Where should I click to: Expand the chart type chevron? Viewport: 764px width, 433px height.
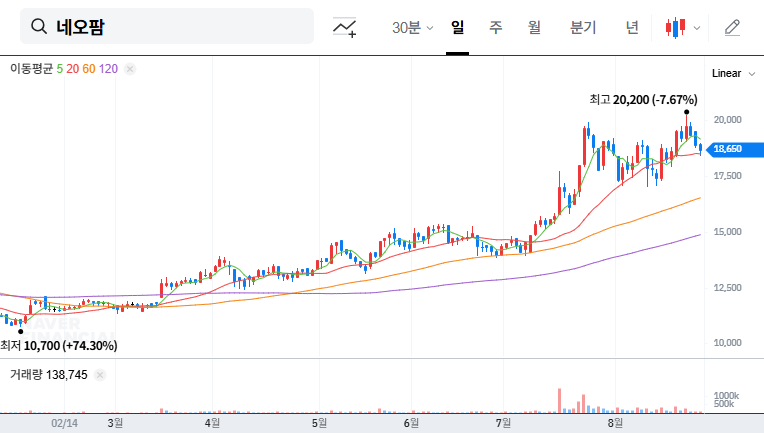click(697, 28)
